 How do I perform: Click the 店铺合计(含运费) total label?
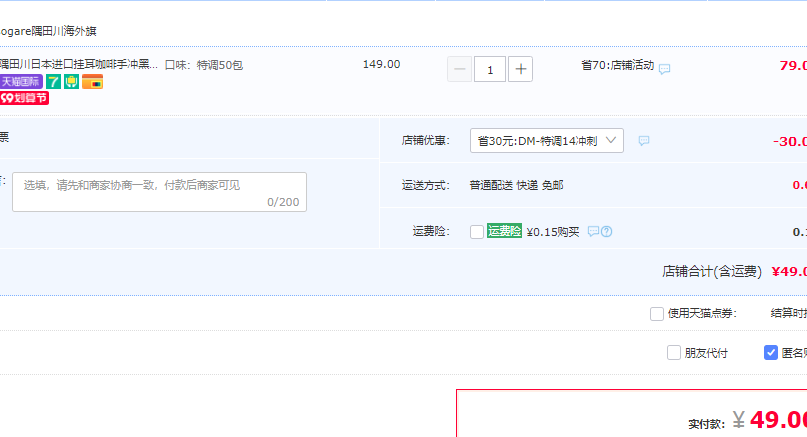tap(712, 271)
